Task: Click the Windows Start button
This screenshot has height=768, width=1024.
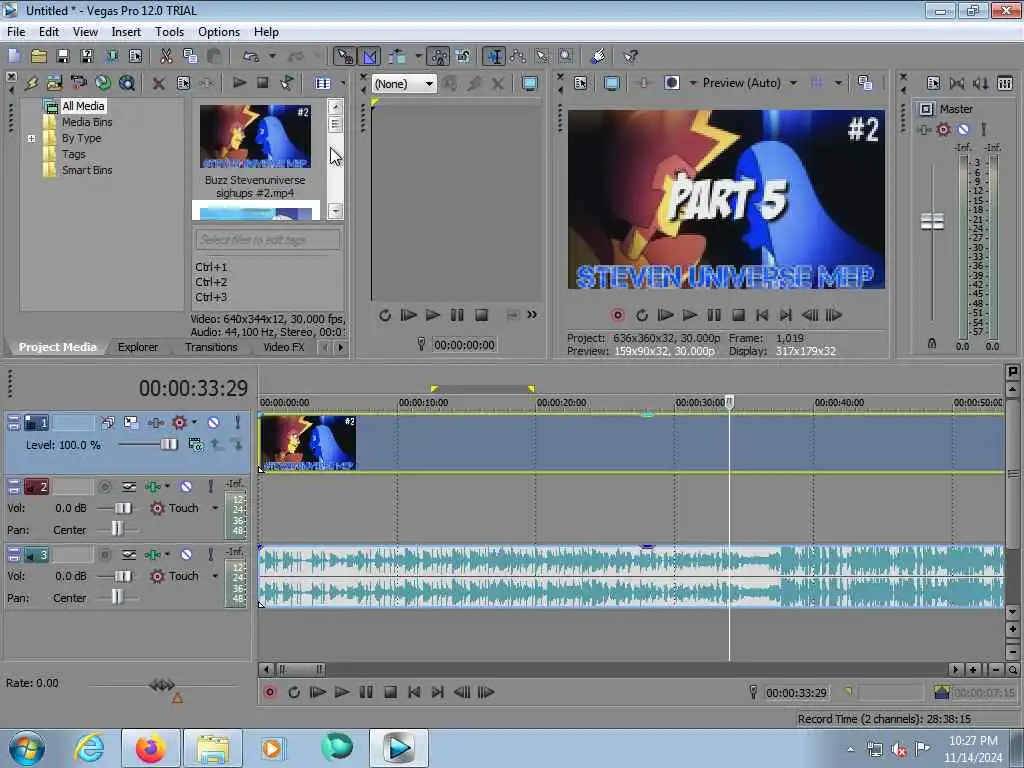Action: tap(27, 748)
